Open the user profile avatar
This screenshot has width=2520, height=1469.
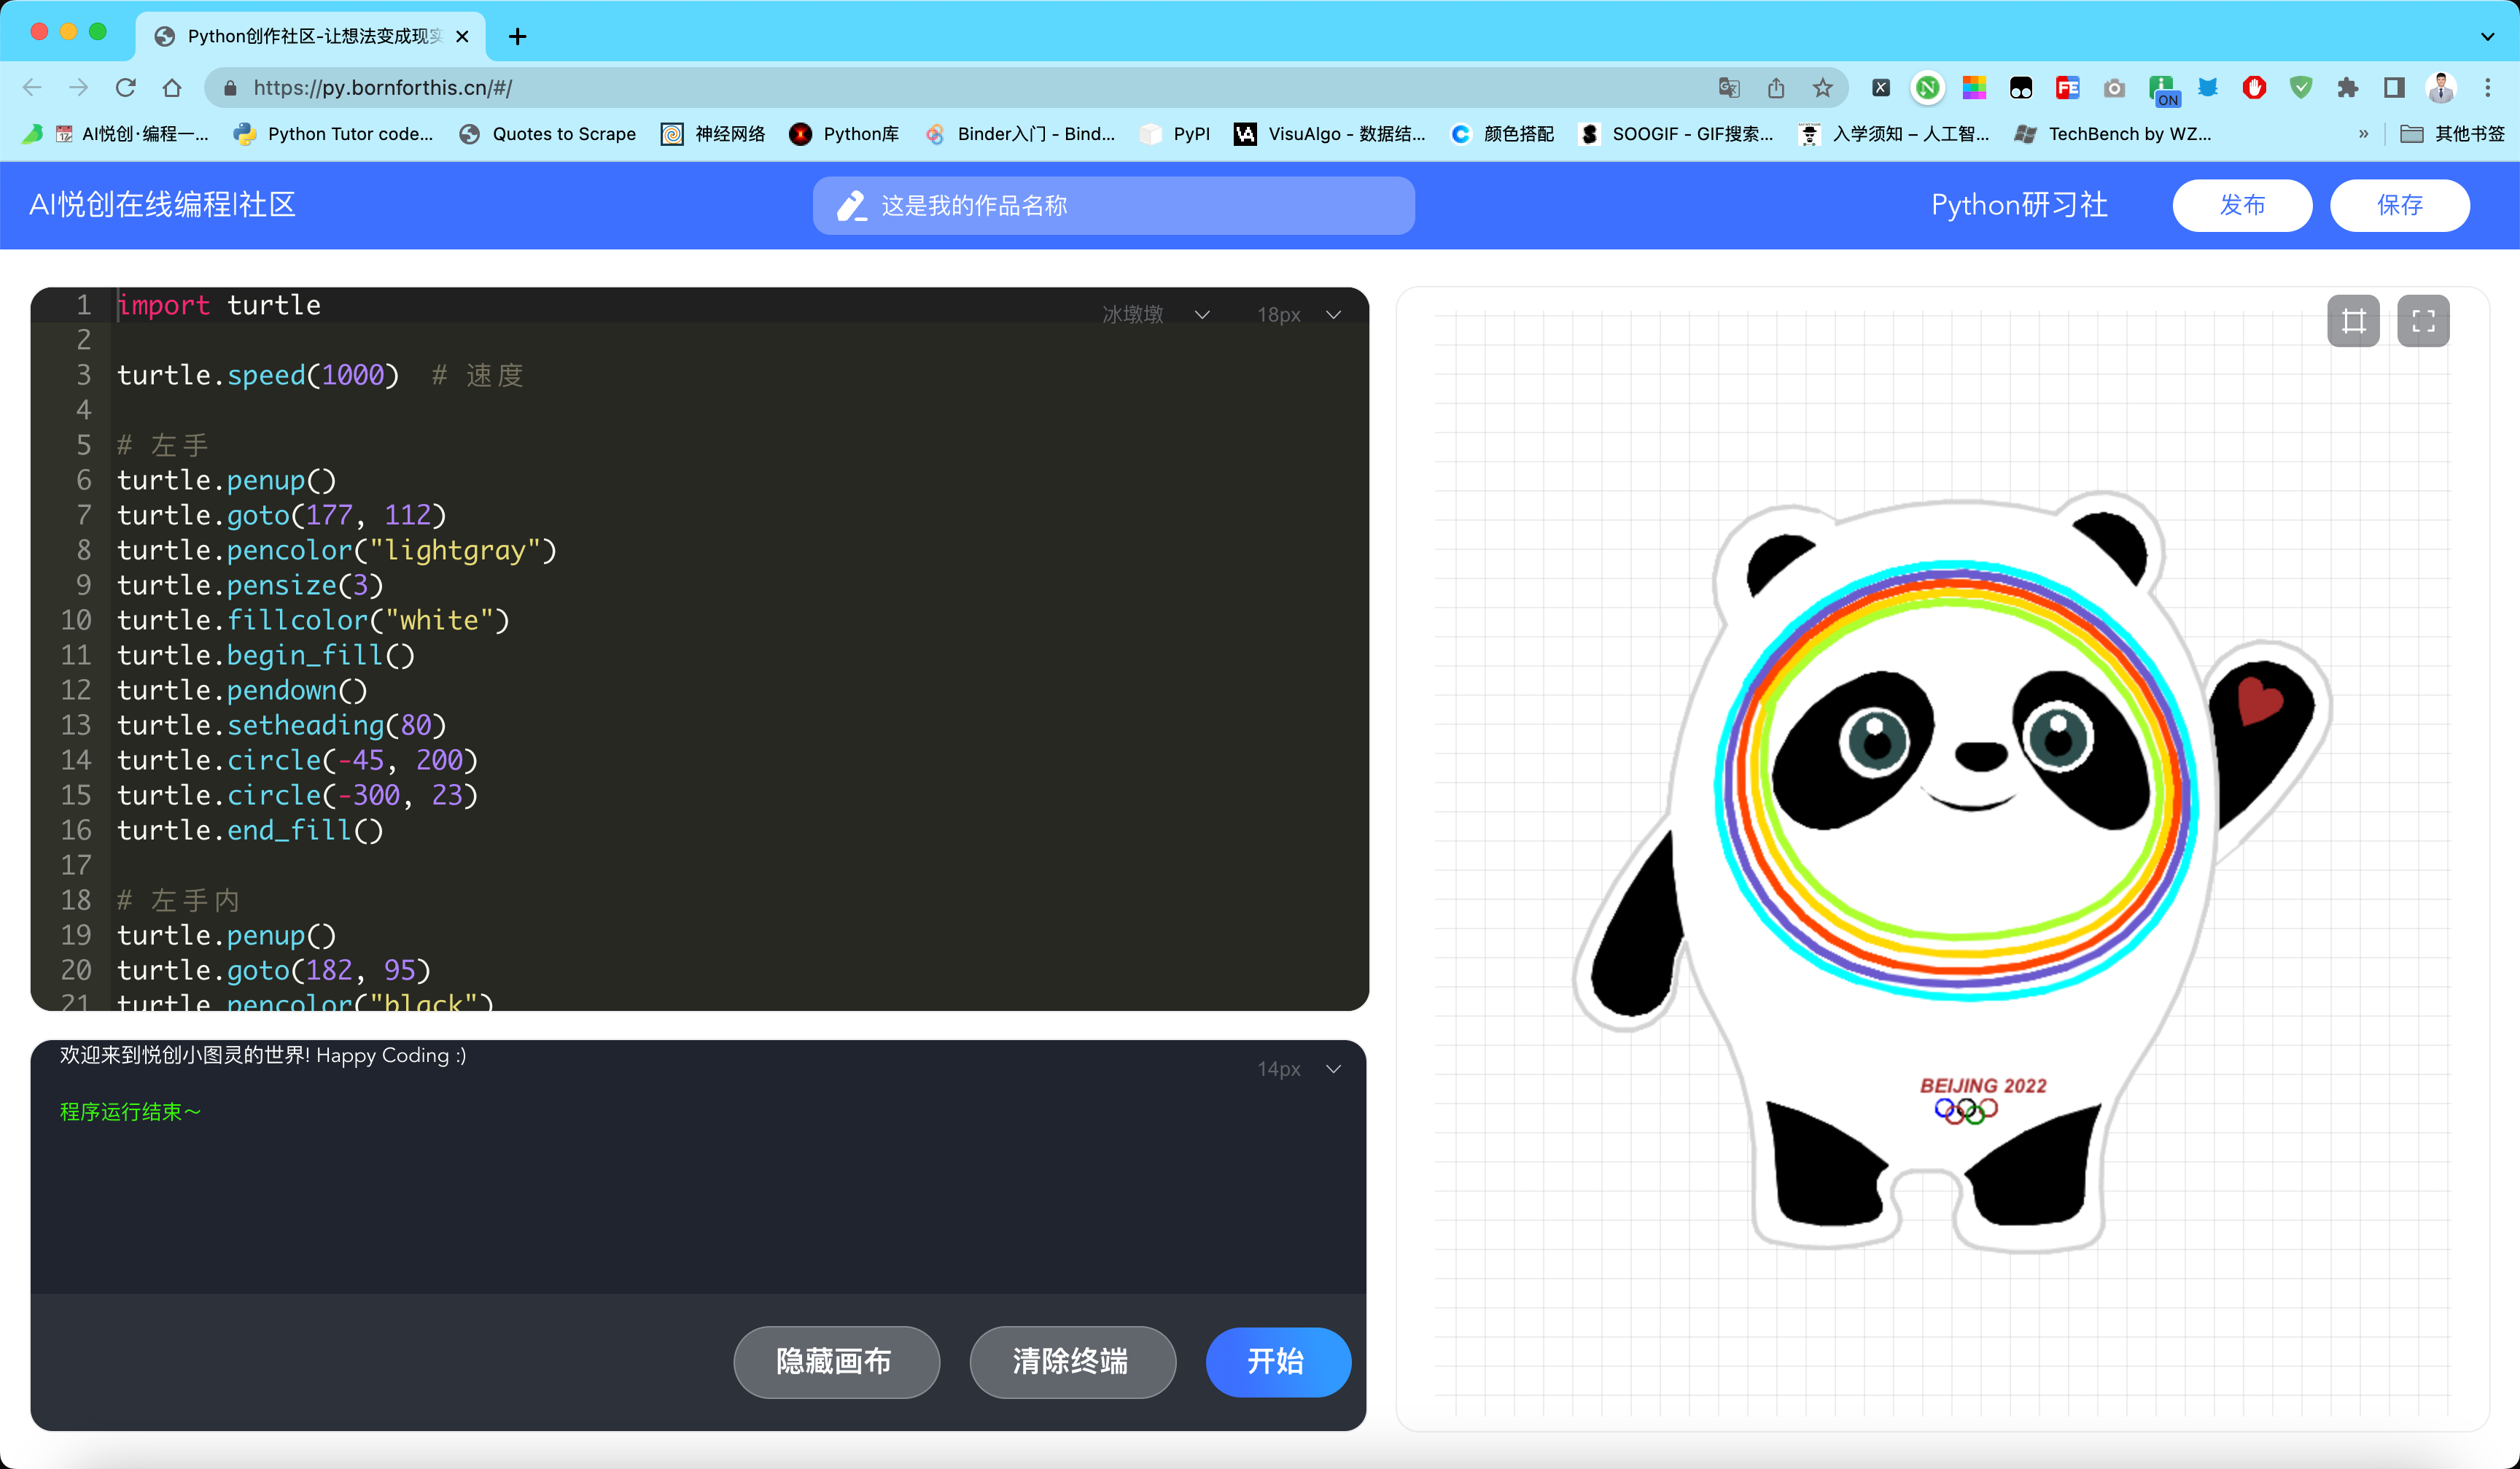tap(2441, 88)
